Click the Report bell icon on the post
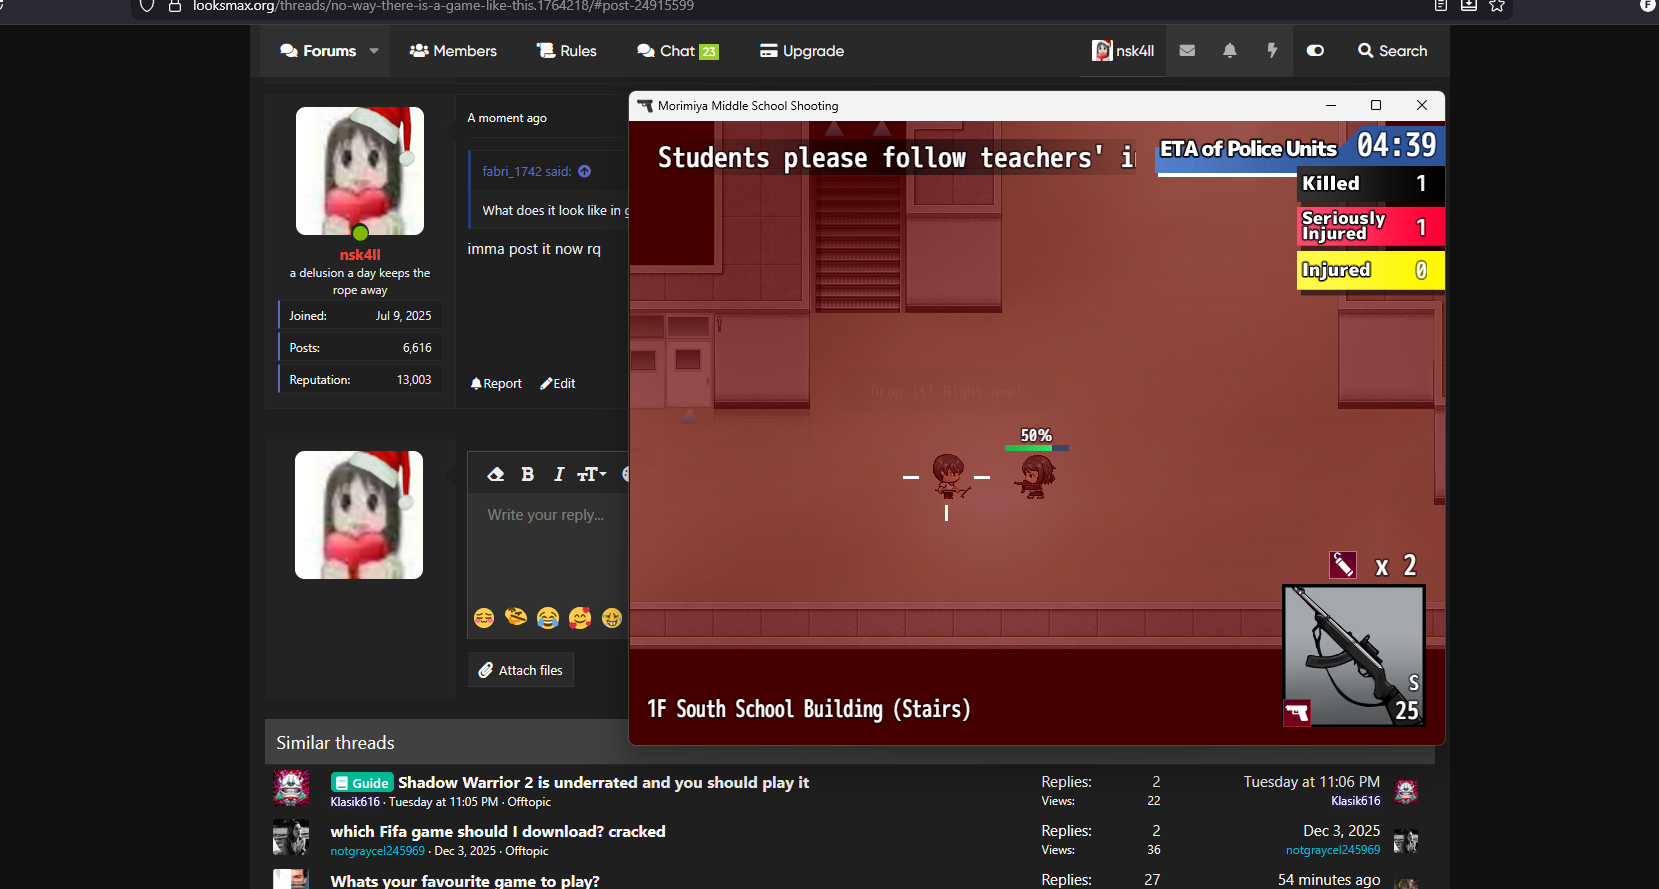Image resolution: width=1659 pixels, height=889 pixels. pyautogui.click(x=477, y=383)
